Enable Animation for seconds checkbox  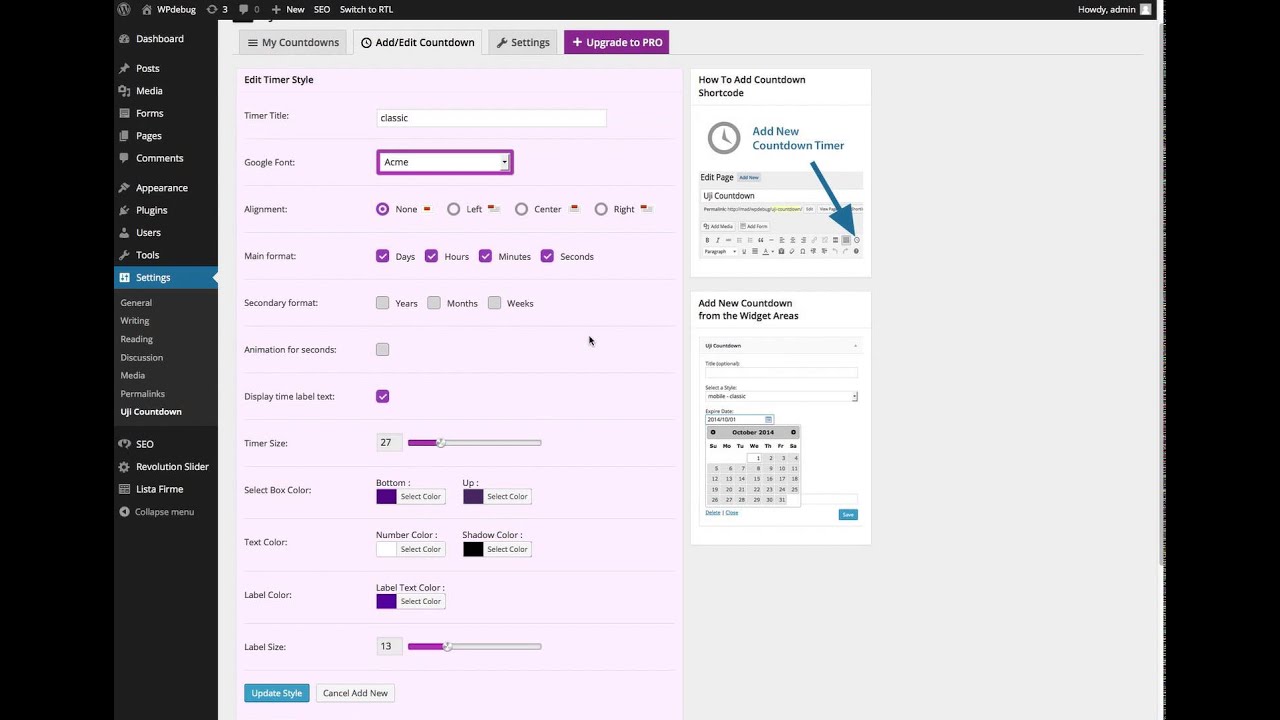point(382,349)
